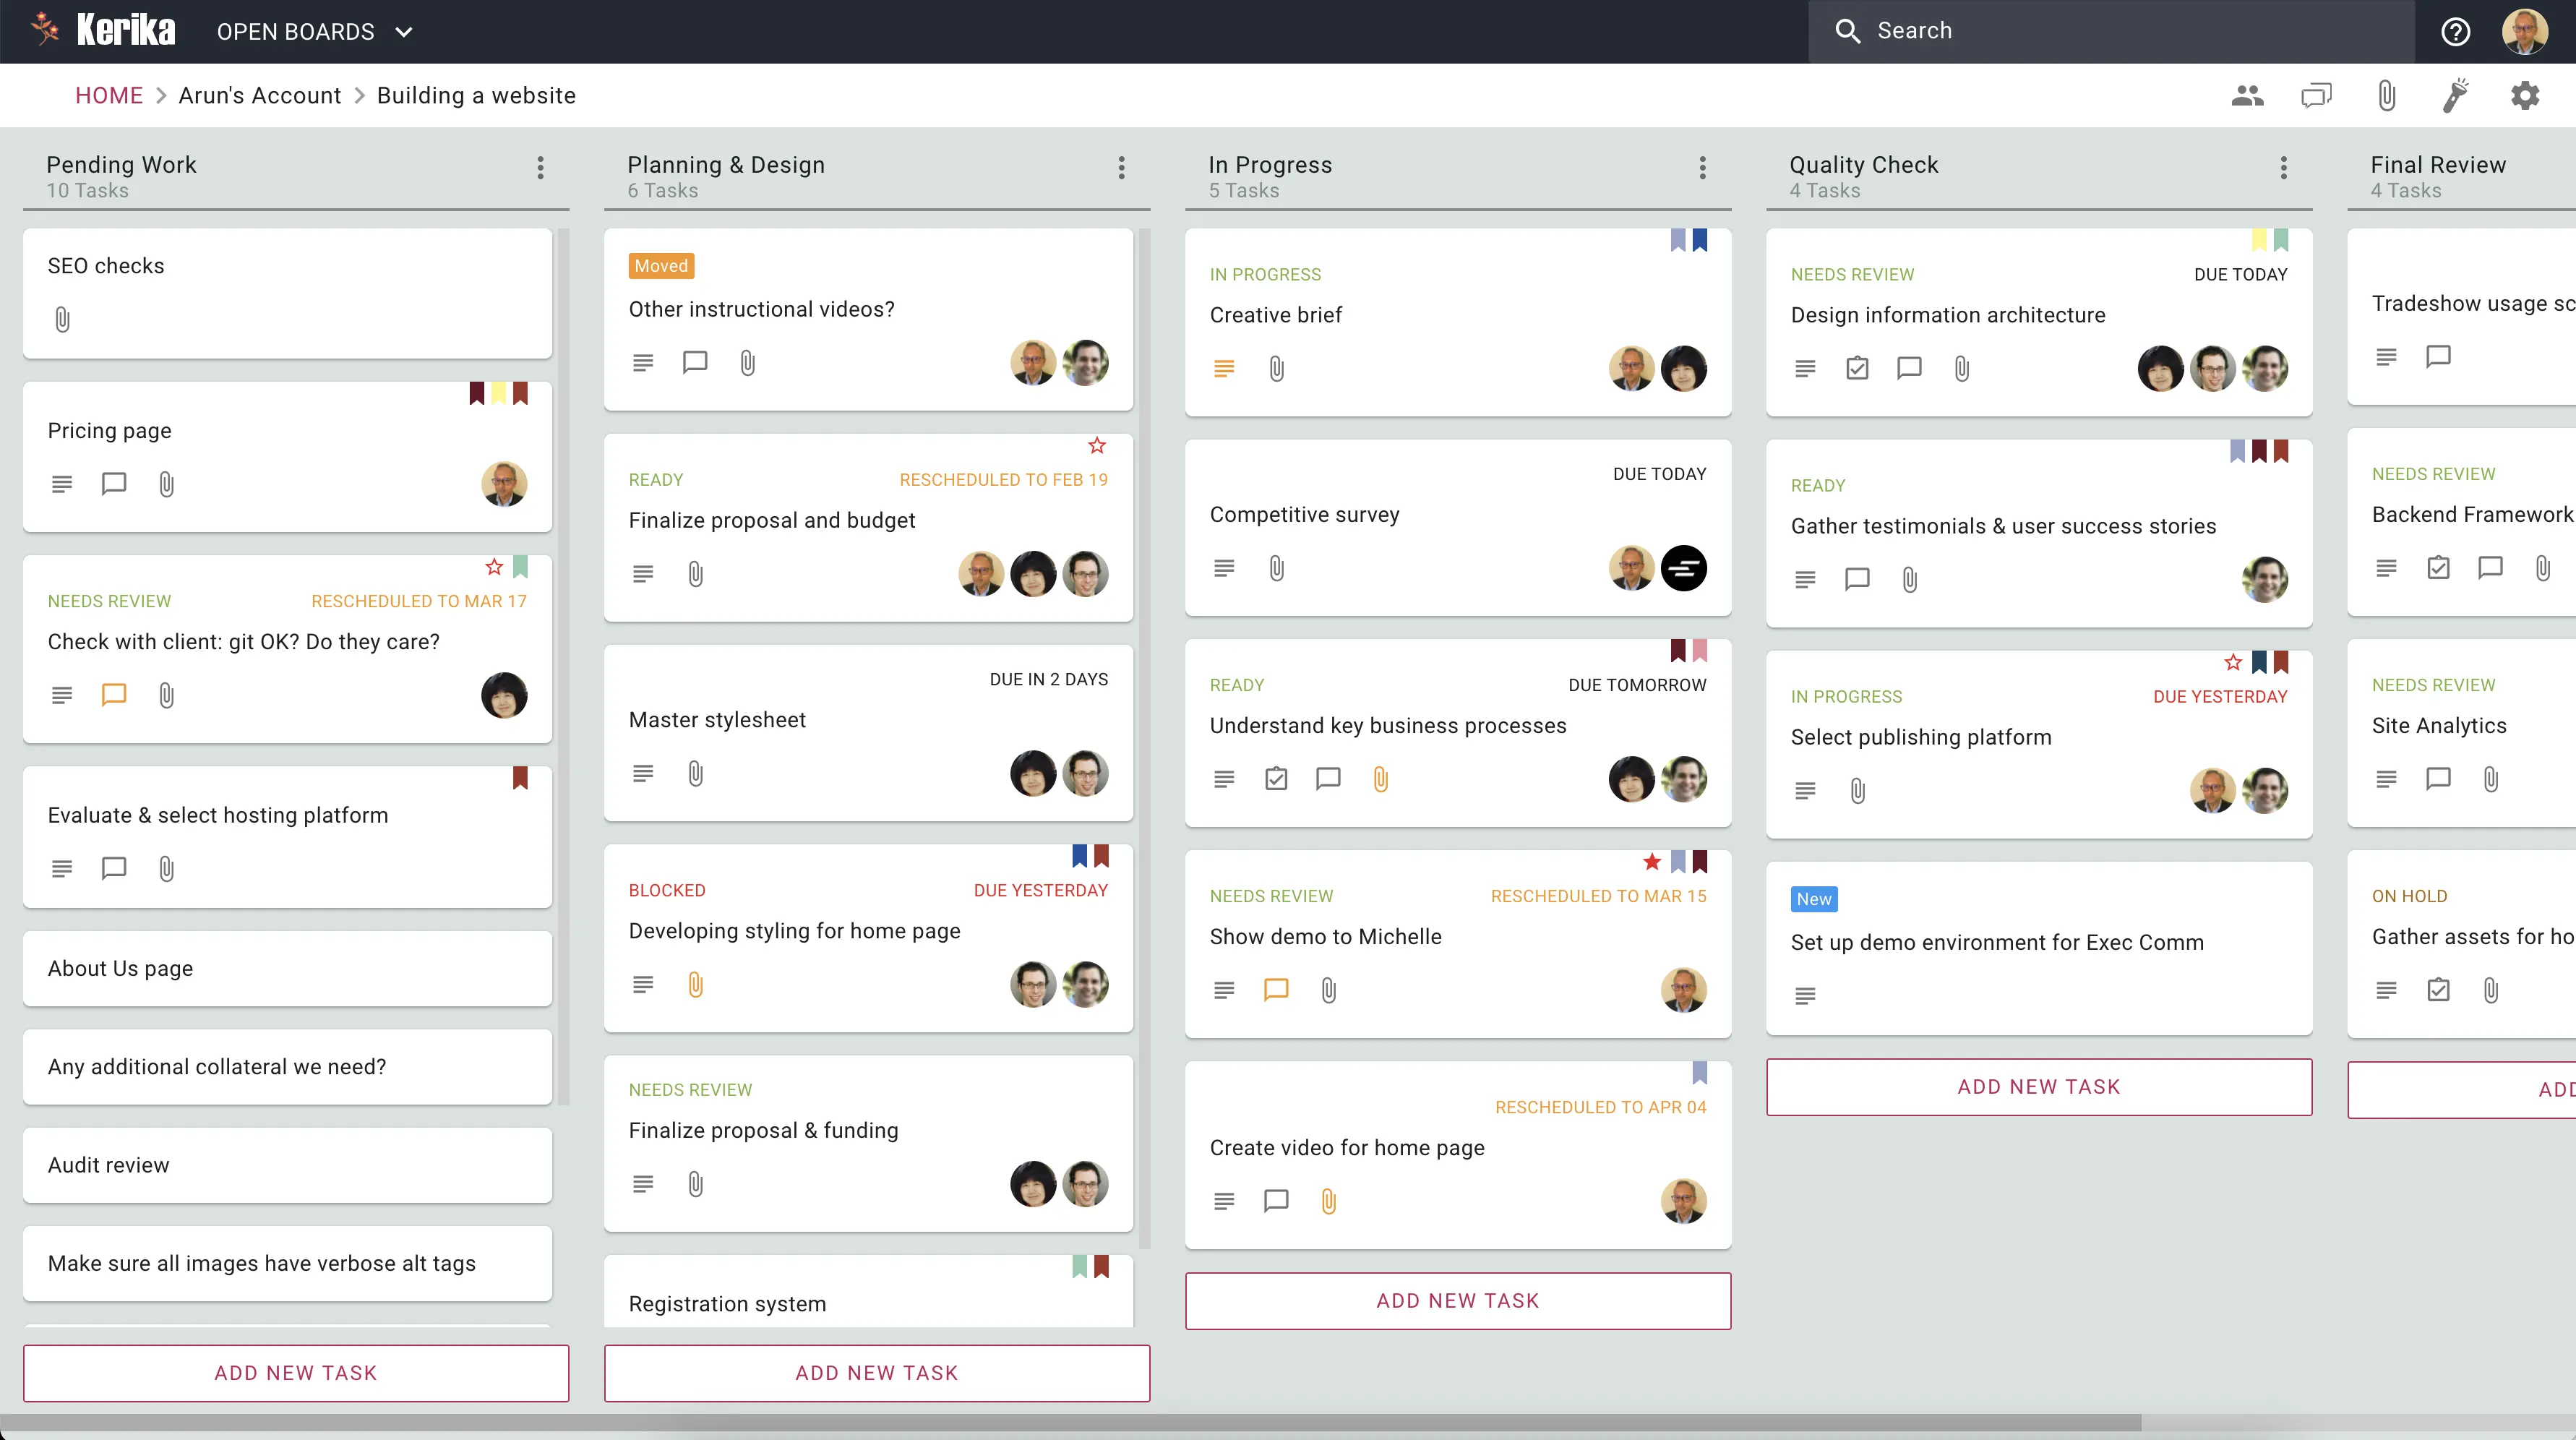Open attachments on Evaluate & select hosting platform
The height and width of the screenshot is (1440, 2576).
(x=166, y=868)
